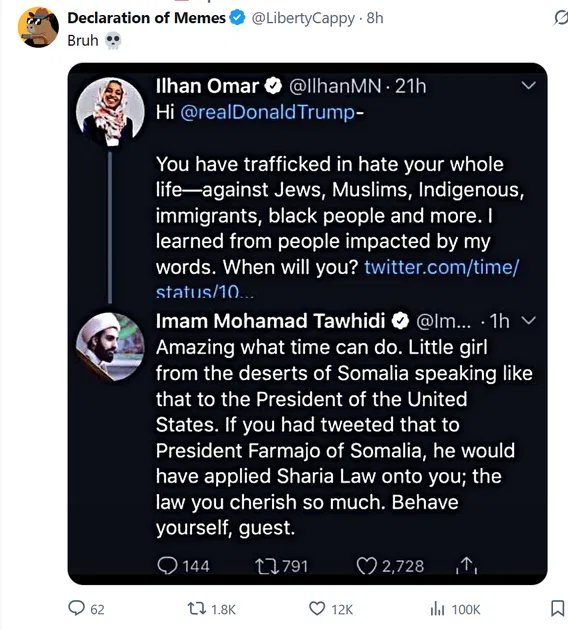568x630 pixels.
Task: Expand chevron menu on Ilhan Omar tweet
Action: point(529,85)
